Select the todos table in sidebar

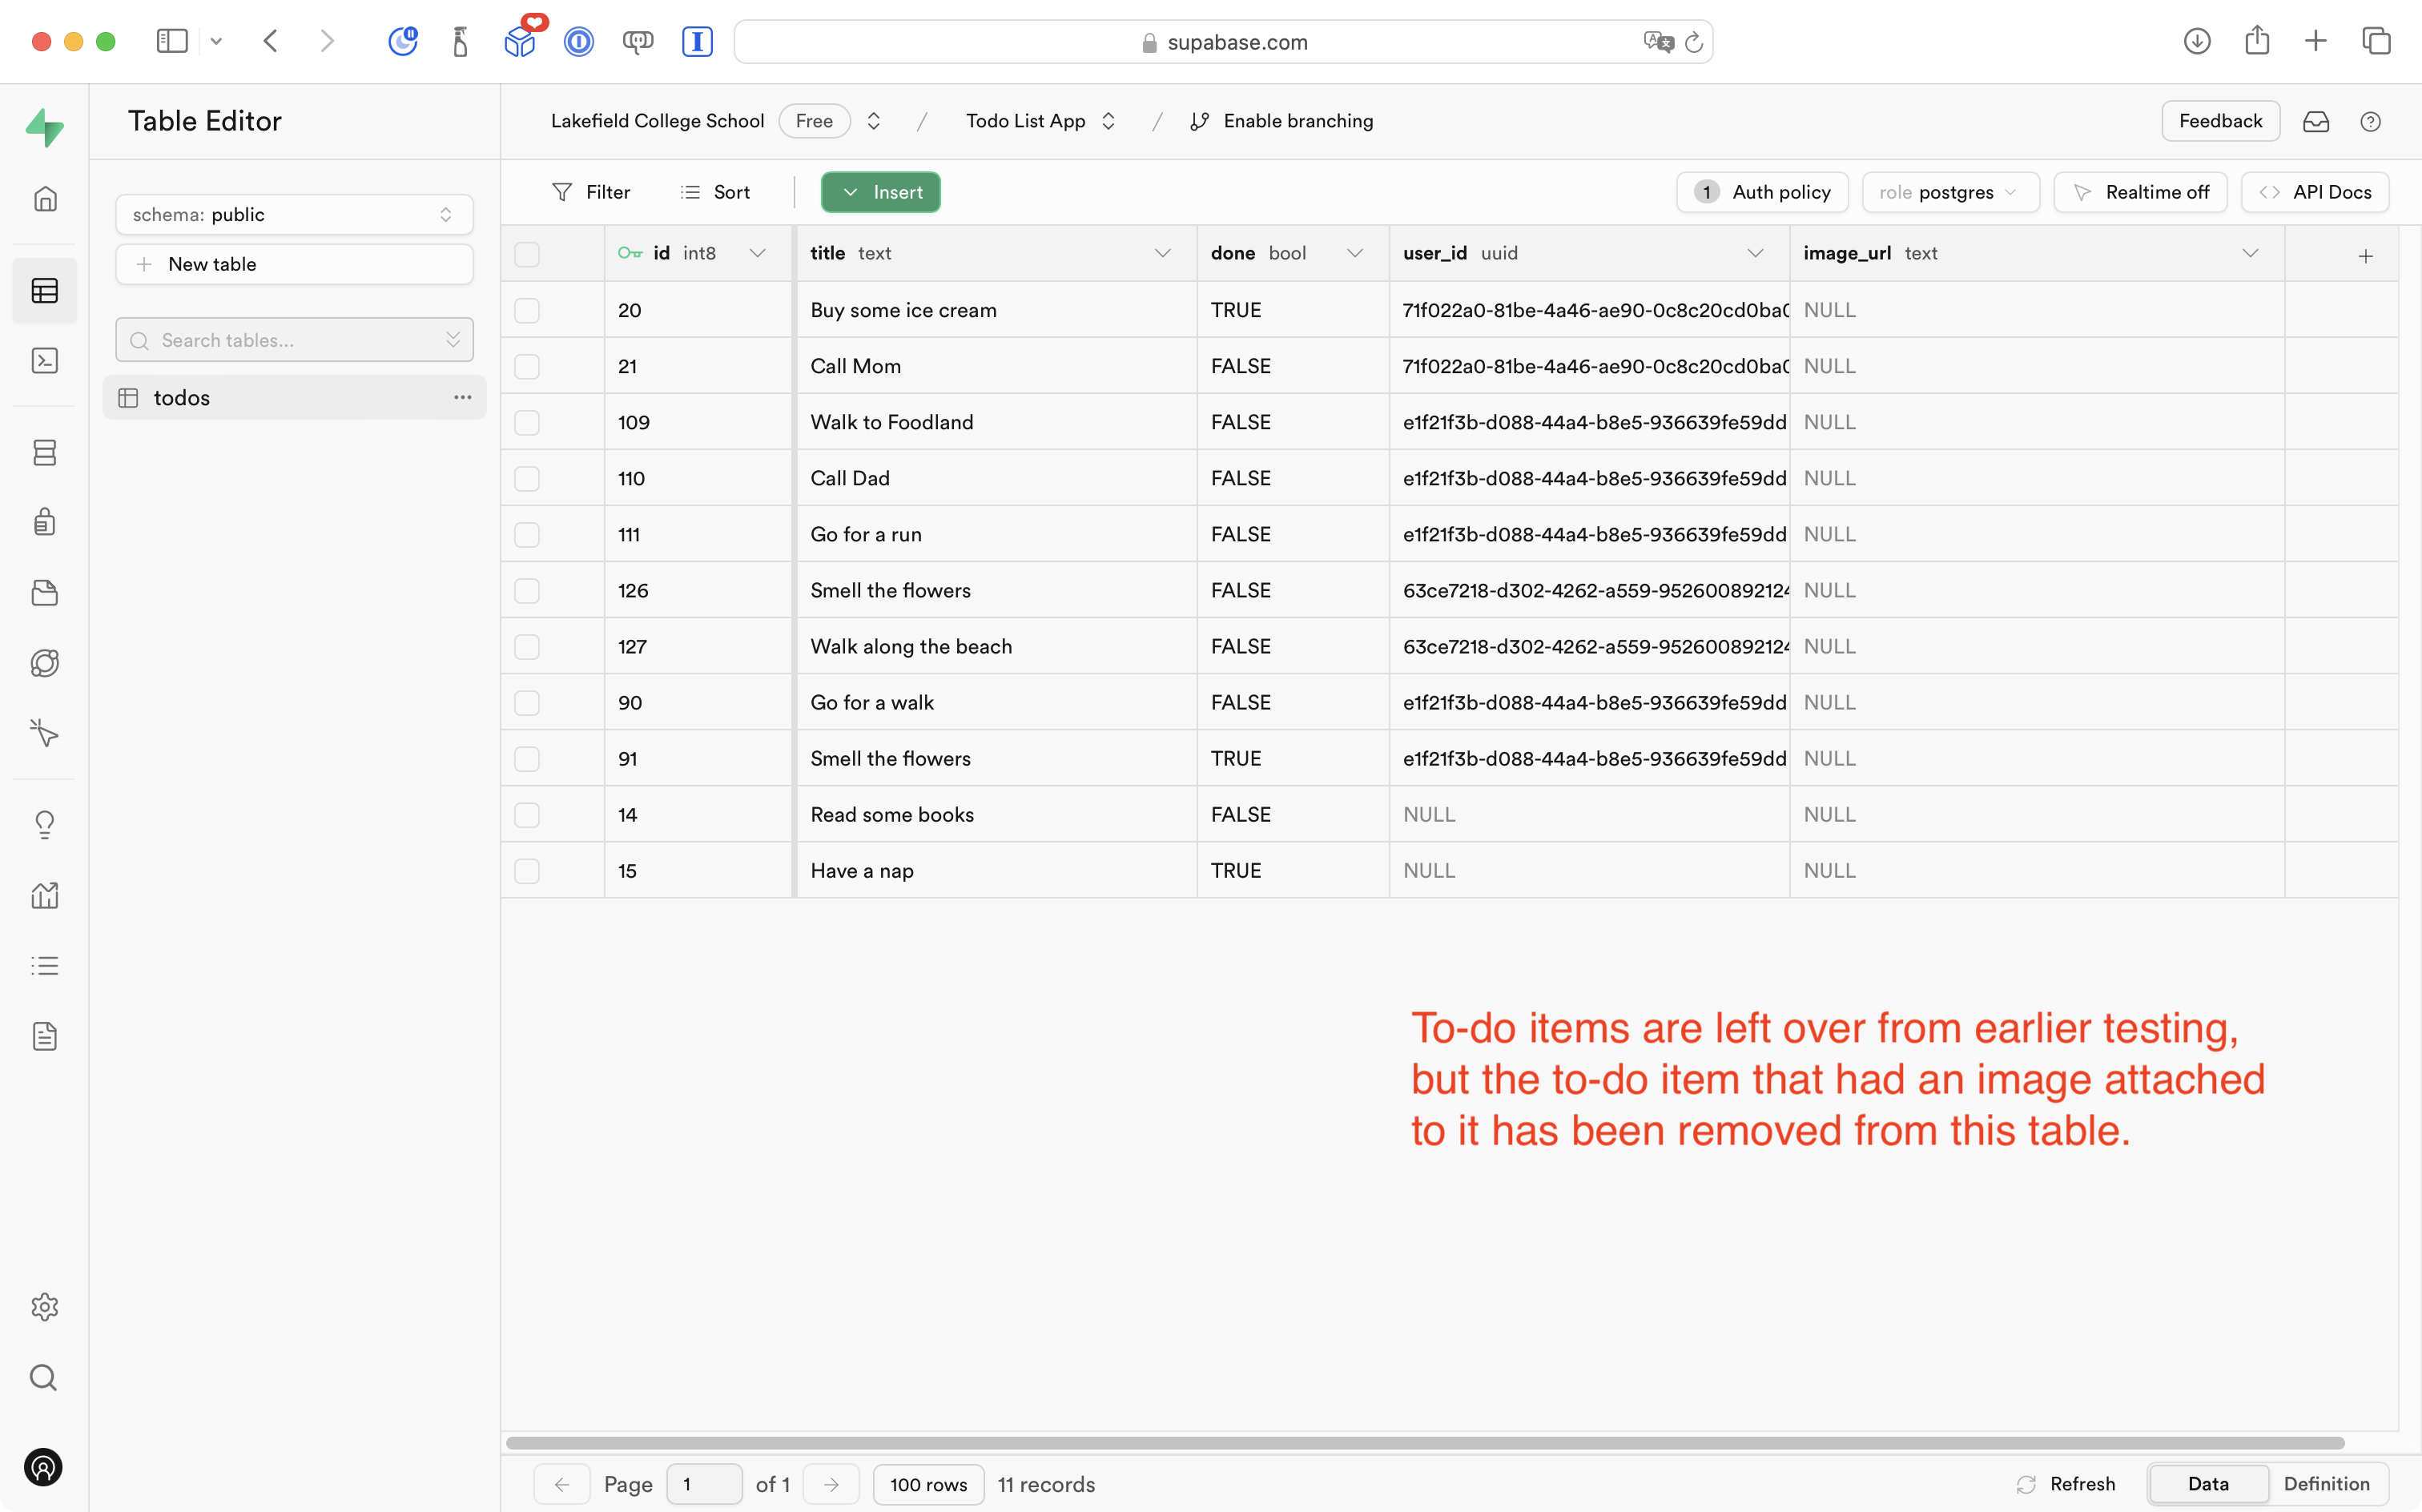(x=182, y=398)
